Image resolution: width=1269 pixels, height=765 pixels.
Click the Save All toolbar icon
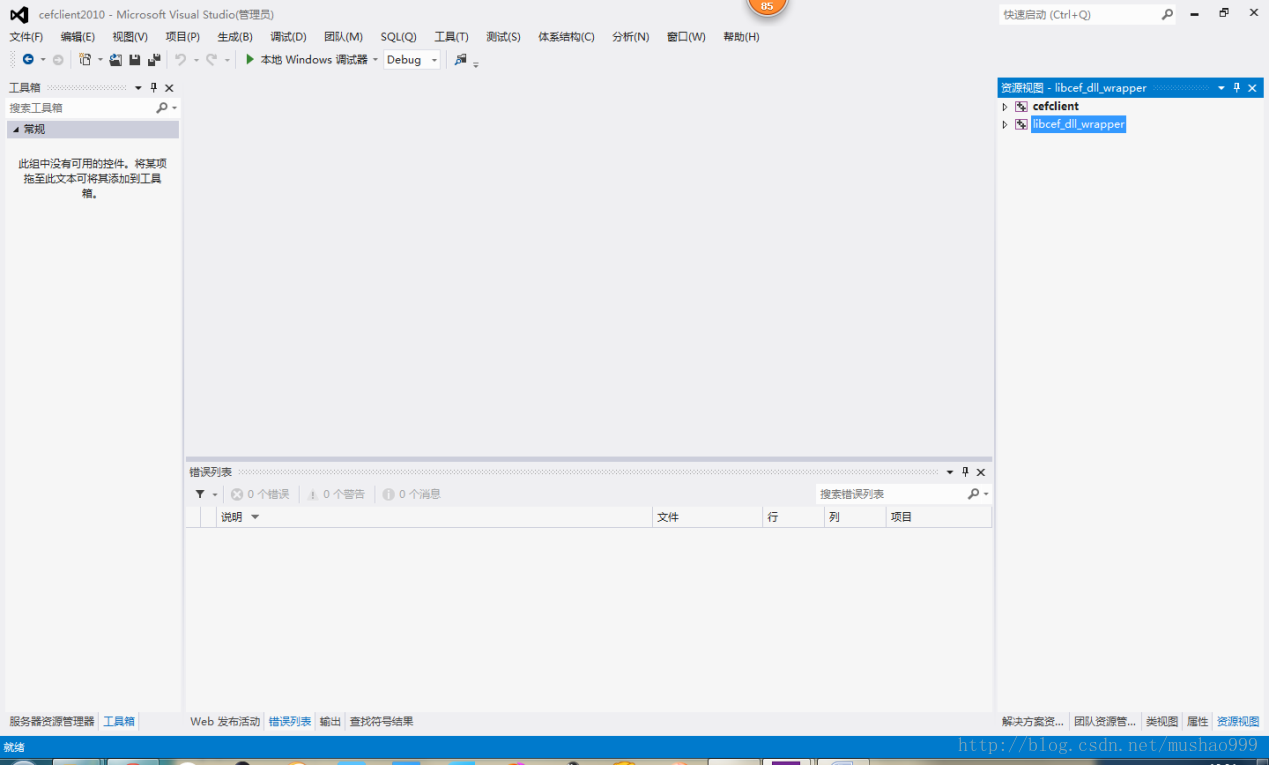(x=154, y=60)
